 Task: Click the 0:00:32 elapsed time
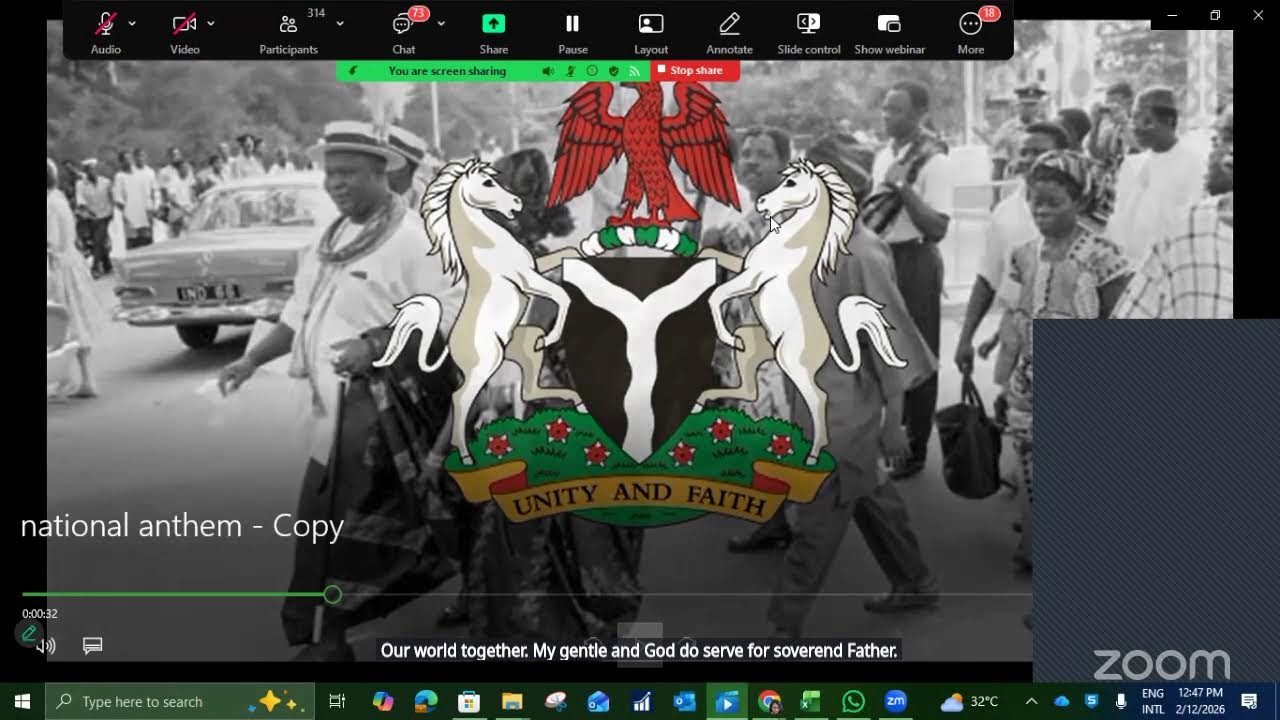point(40,614)
